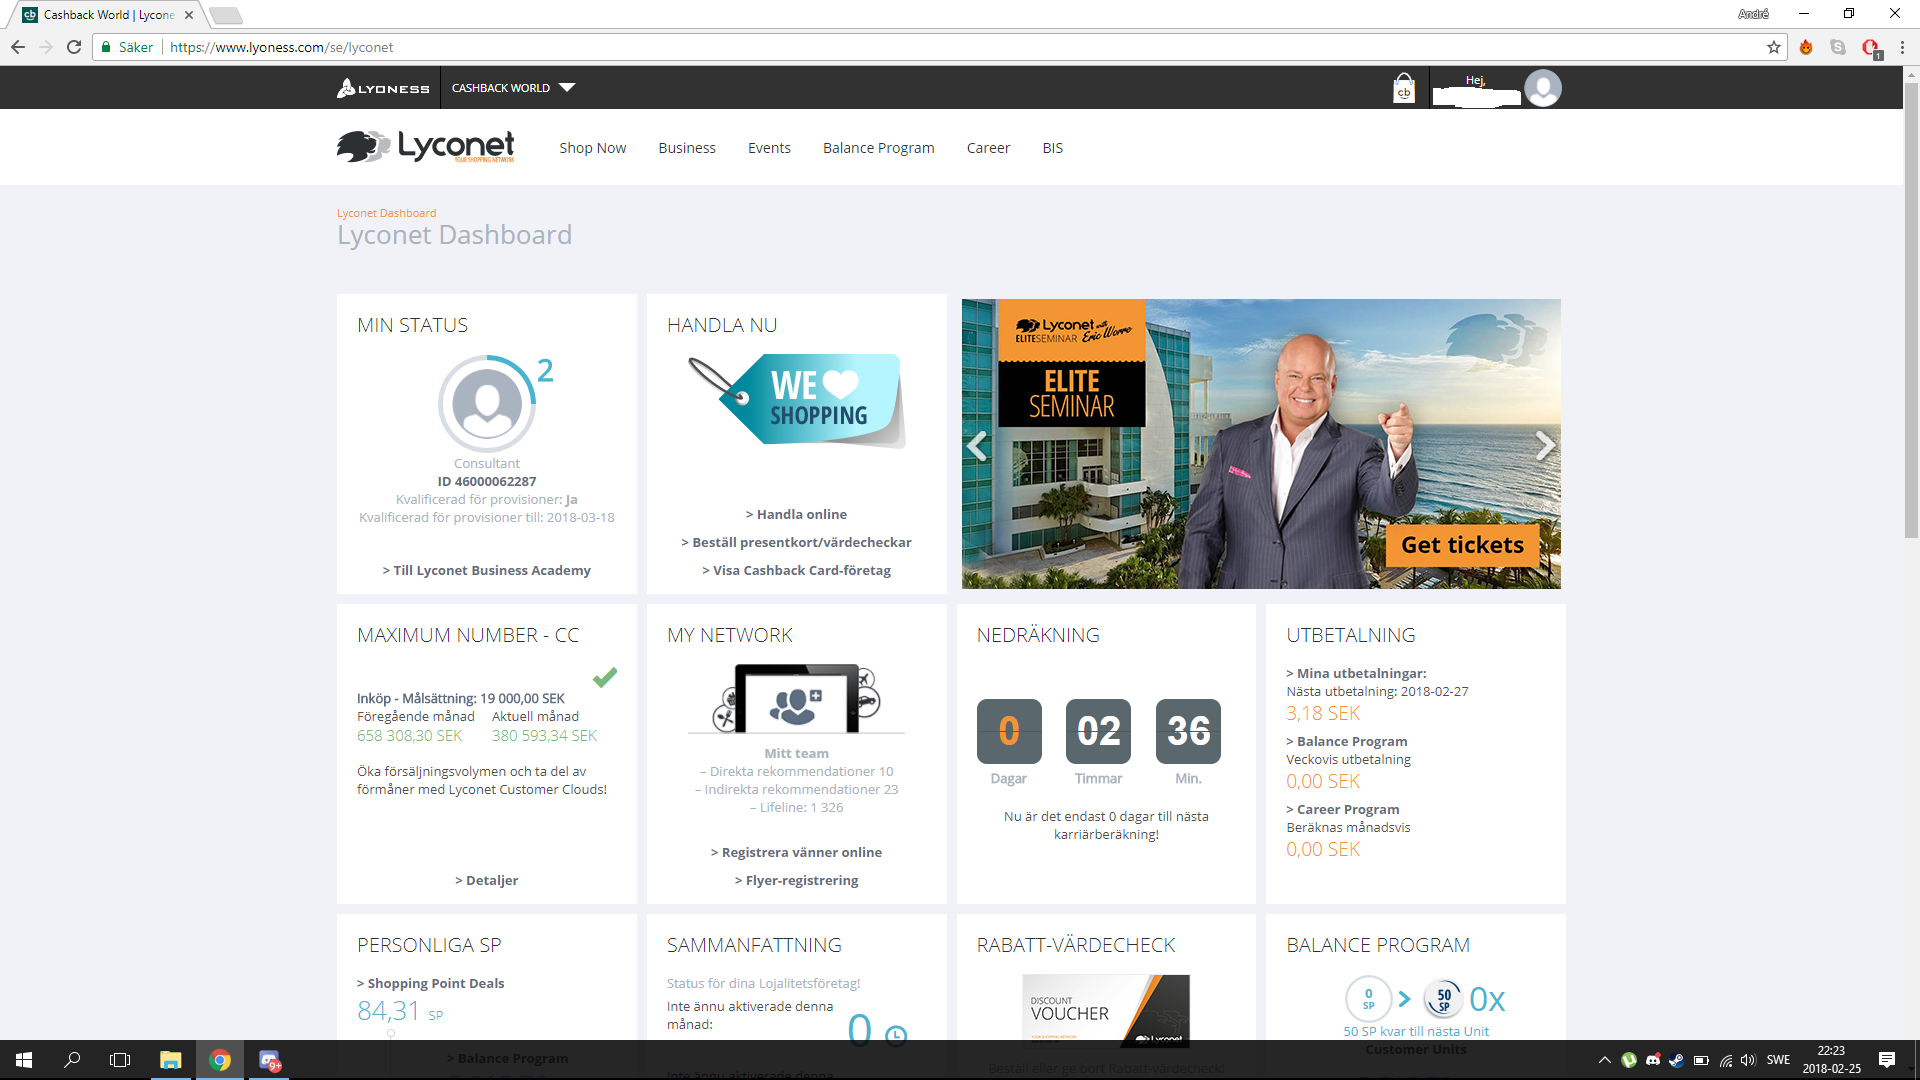
Task: Open the Events menu
Action: point(769,148)
